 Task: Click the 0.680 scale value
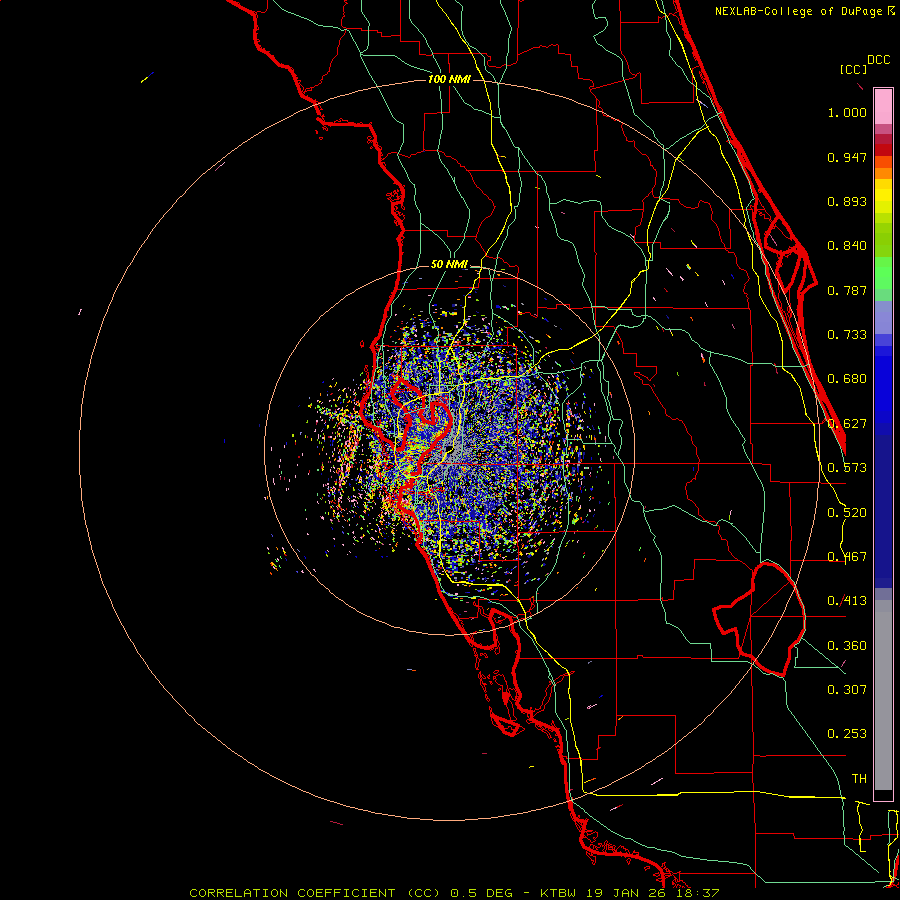[x=847, y=379]
